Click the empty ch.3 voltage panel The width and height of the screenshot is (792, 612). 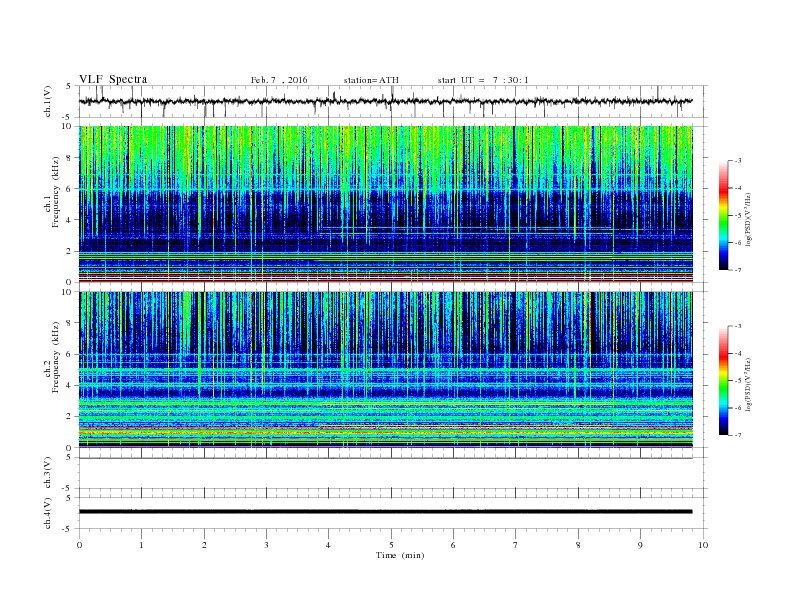click(392, 473)
